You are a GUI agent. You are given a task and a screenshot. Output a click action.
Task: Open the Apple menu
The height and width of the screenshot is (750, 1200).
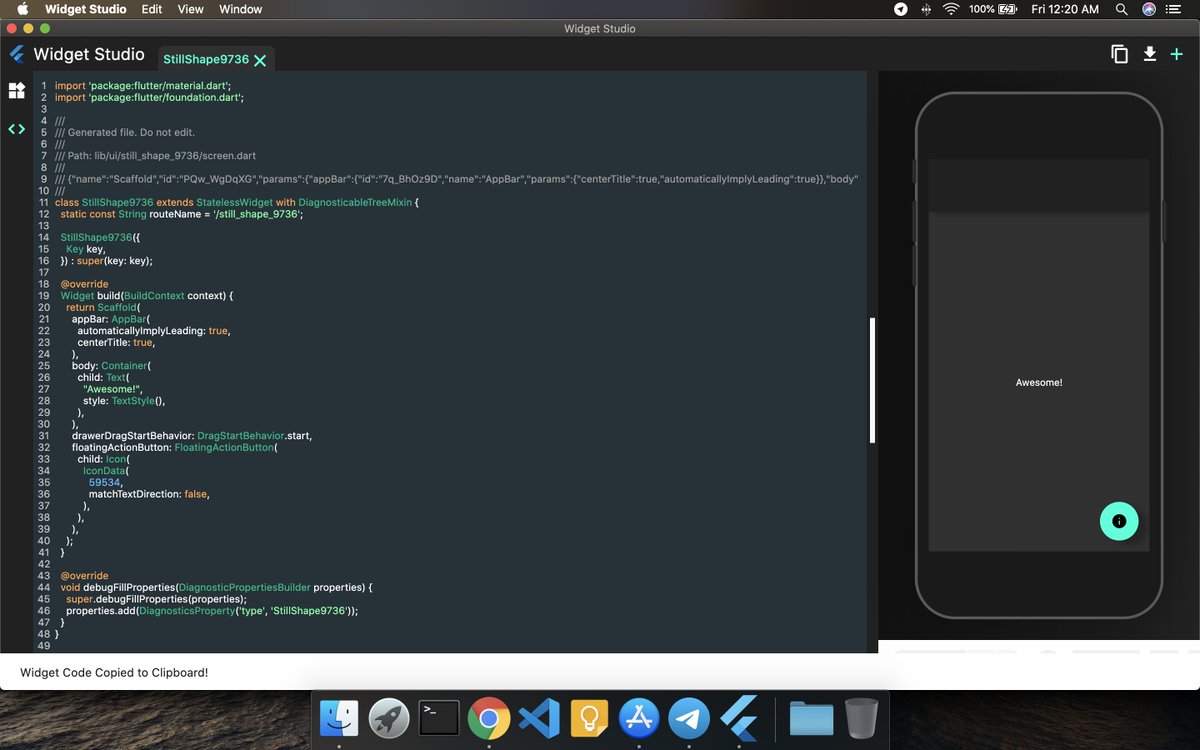tap(22, 9)
